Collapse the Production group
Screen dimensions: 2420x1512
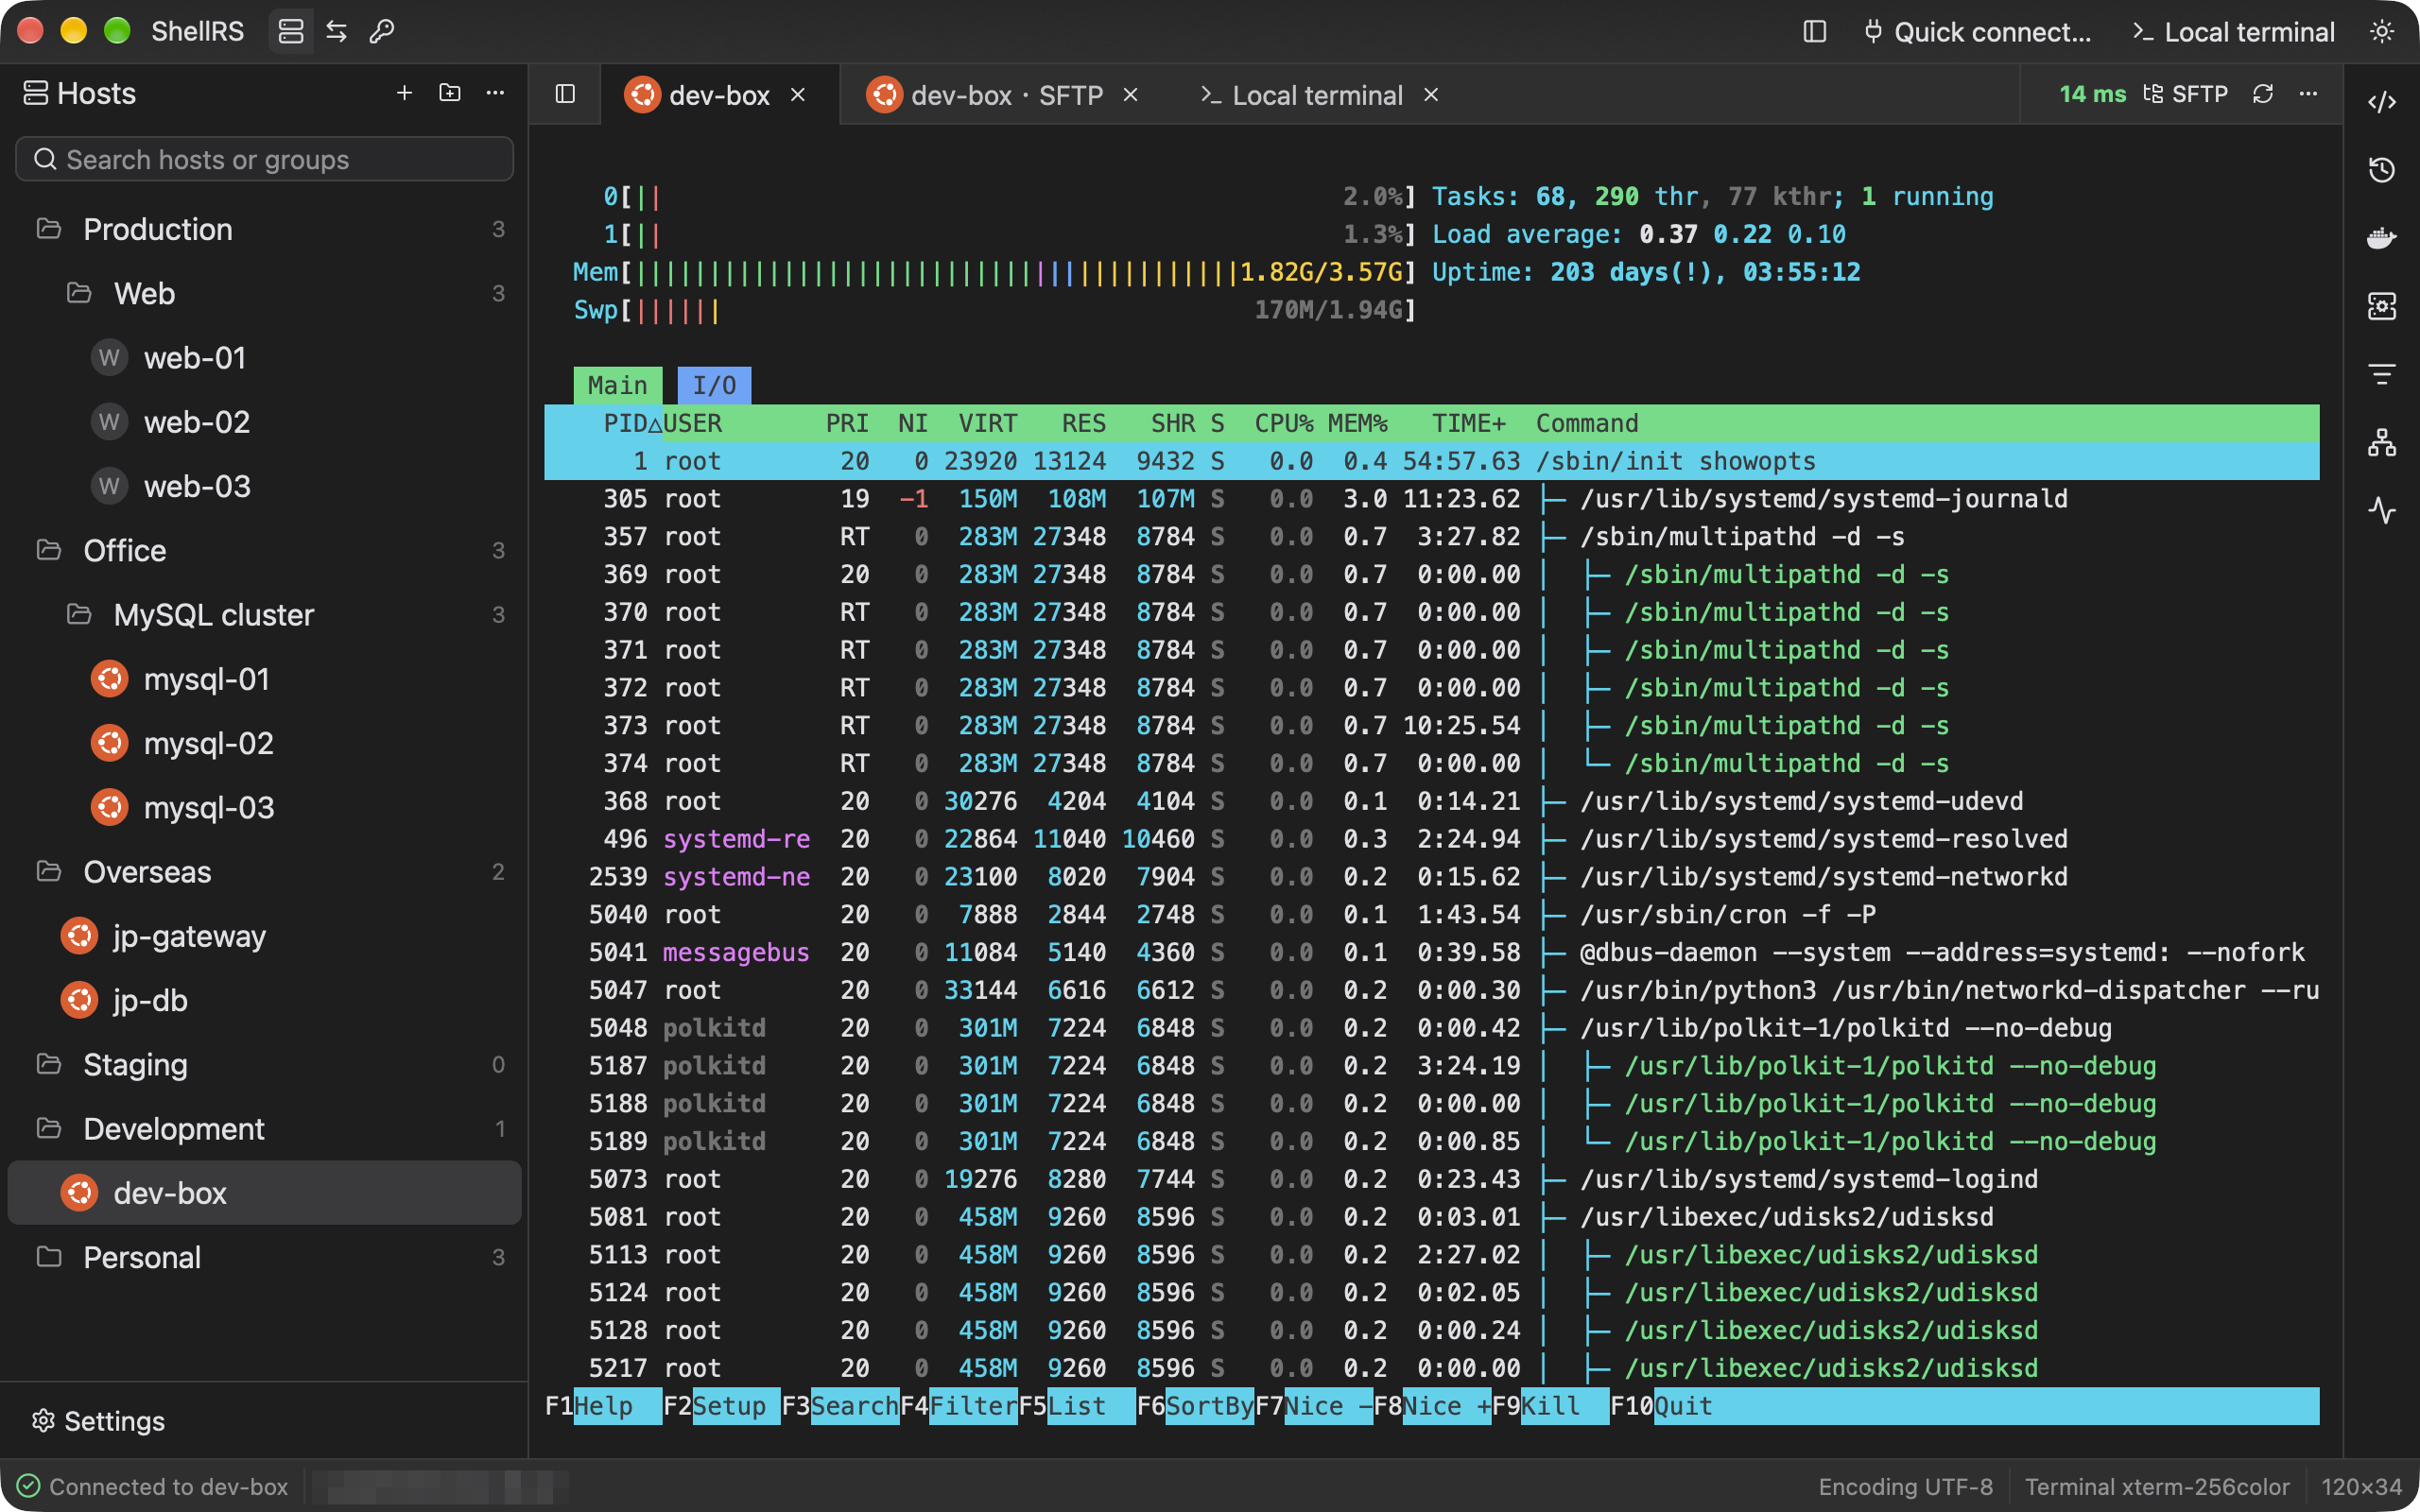pos(265,229)
